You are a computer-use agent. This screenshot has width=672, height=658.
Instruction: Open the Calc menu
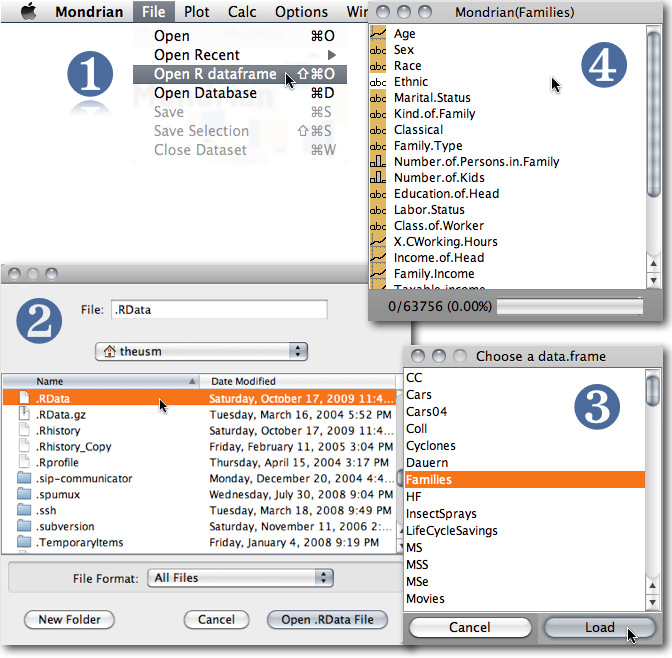[x=242, y=12]
